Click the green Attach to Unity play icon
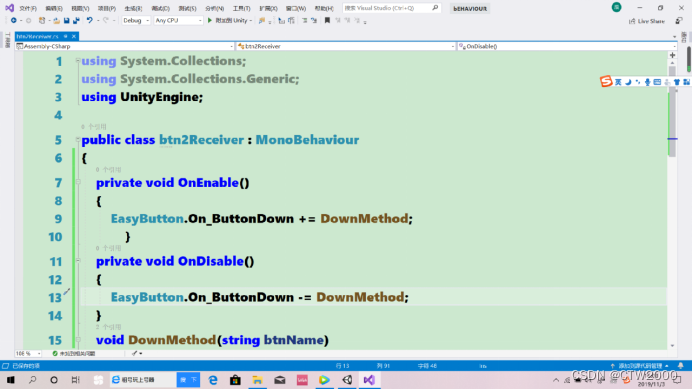Image resolution: width=693 pixels, height=390 pixels. (x=210, y=20)
